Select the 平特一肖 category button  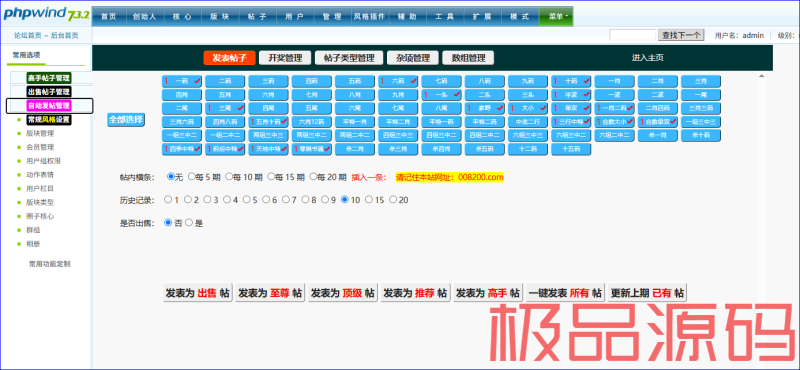pyautogui.click(x=355, y=122)
